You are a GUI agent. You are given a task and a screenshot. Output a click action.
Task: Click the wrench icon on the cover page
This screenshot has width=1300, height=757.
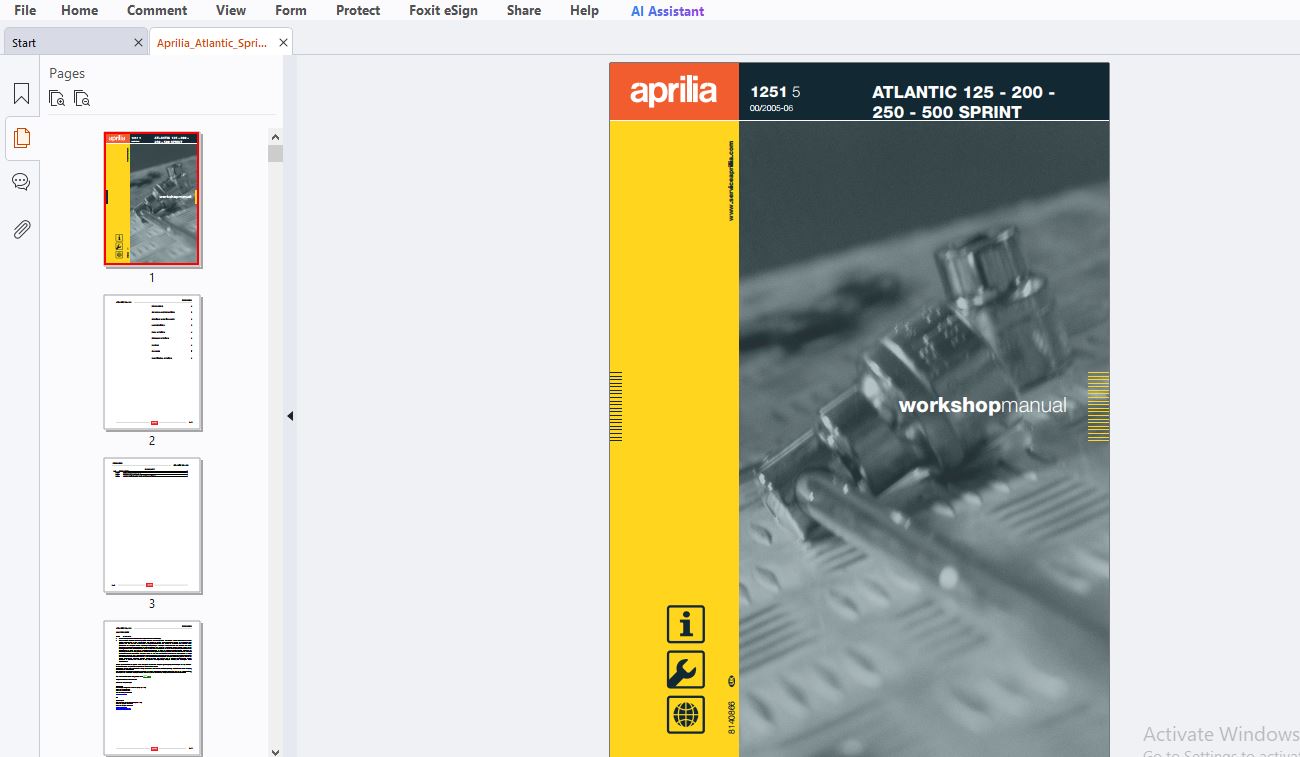[x=686, y=670]
